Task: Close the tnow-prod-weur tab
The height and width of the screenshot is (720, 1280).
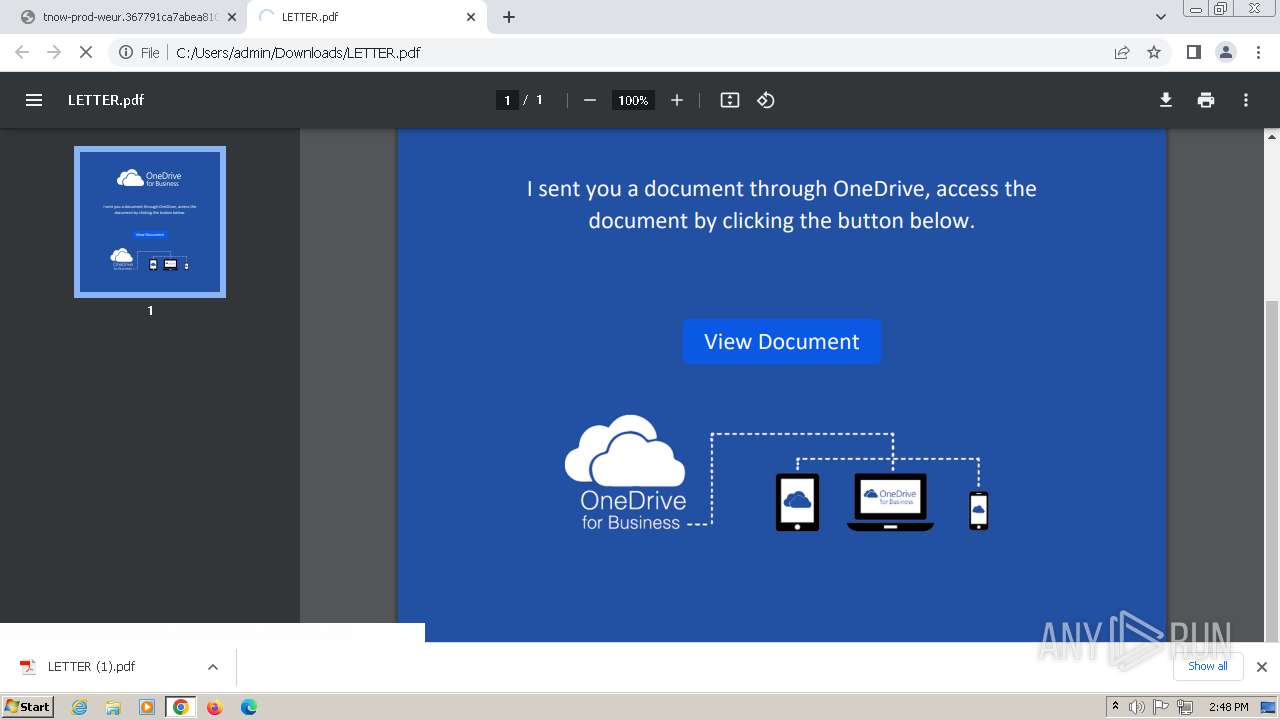Action: tap(232, 17)
